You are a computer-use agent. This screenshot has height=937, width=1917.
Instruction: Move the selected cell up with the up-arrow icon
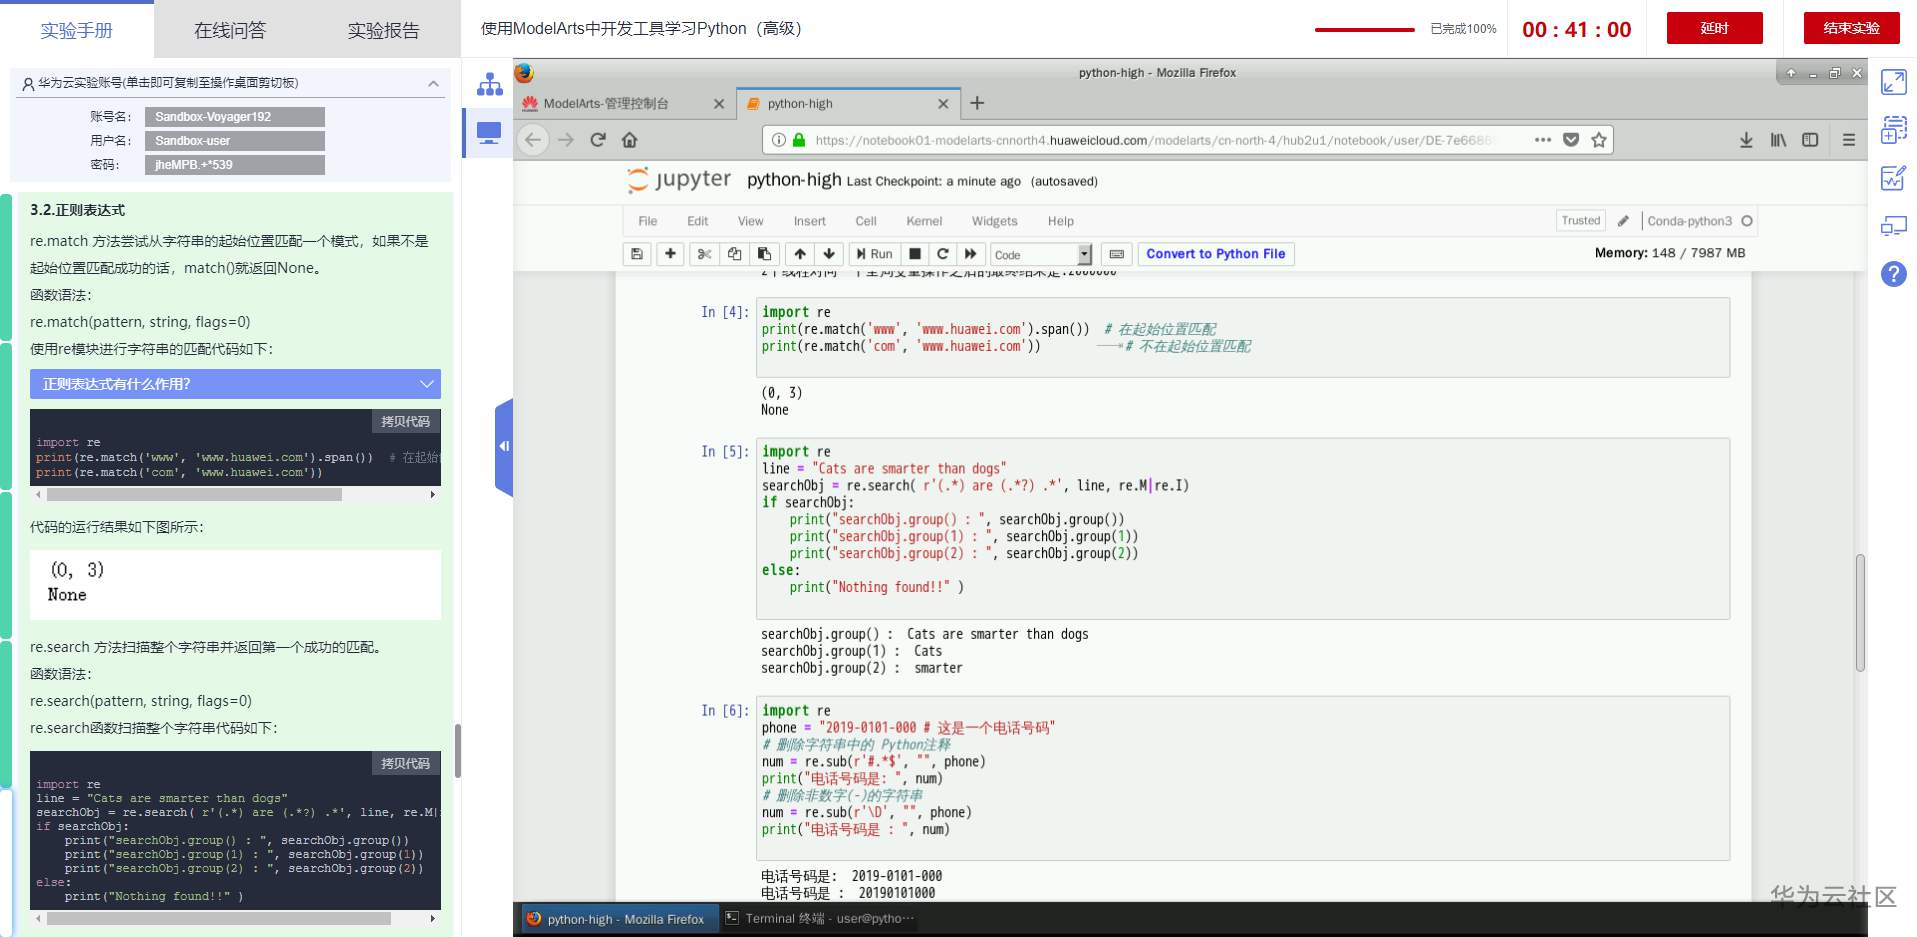point(798,254)
